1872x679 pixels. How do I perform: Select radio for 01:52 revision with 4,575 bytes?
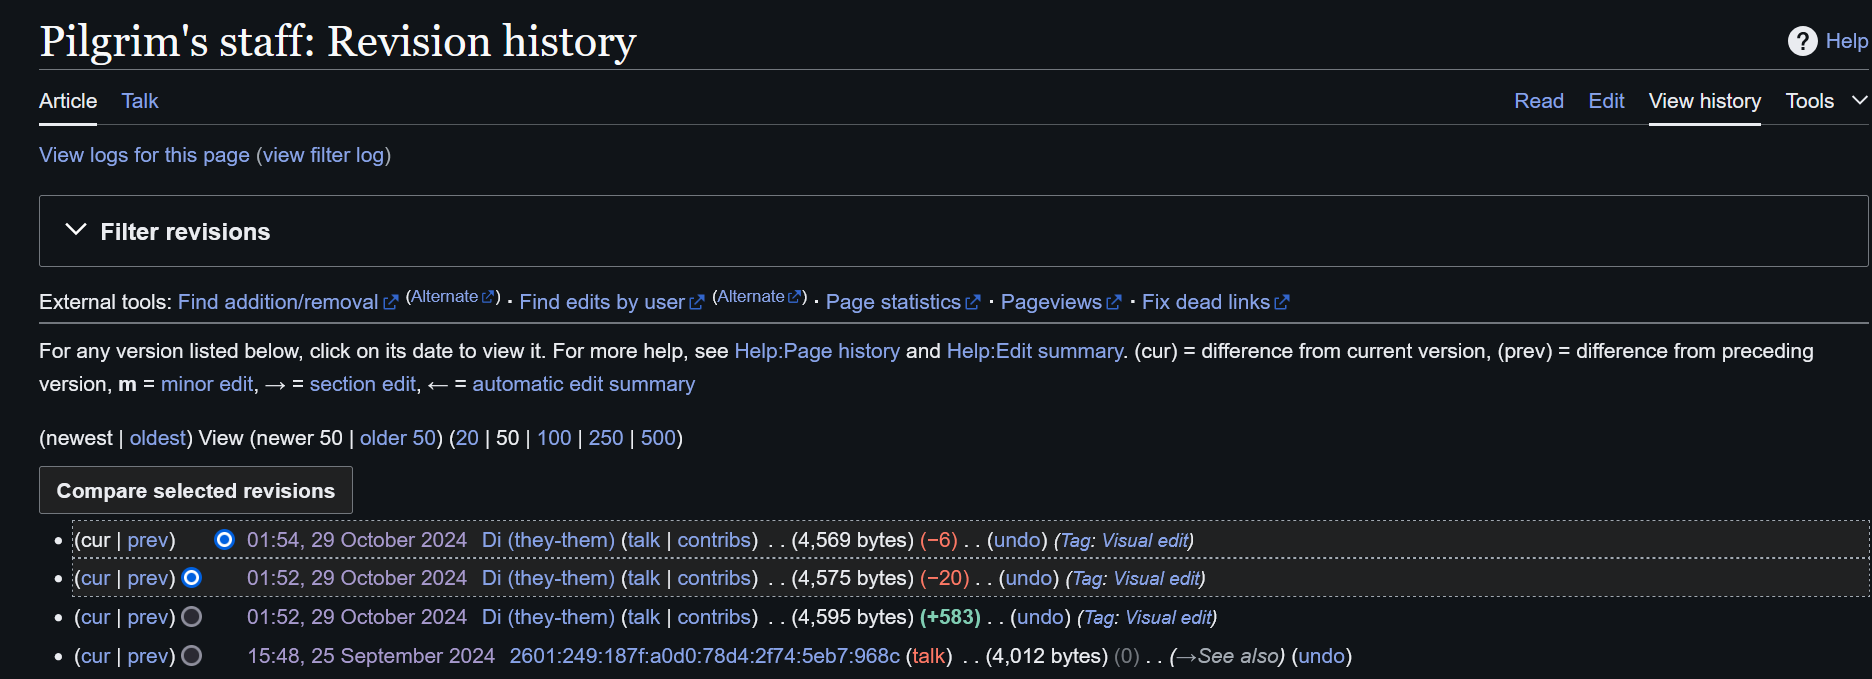tap(192, 578)
